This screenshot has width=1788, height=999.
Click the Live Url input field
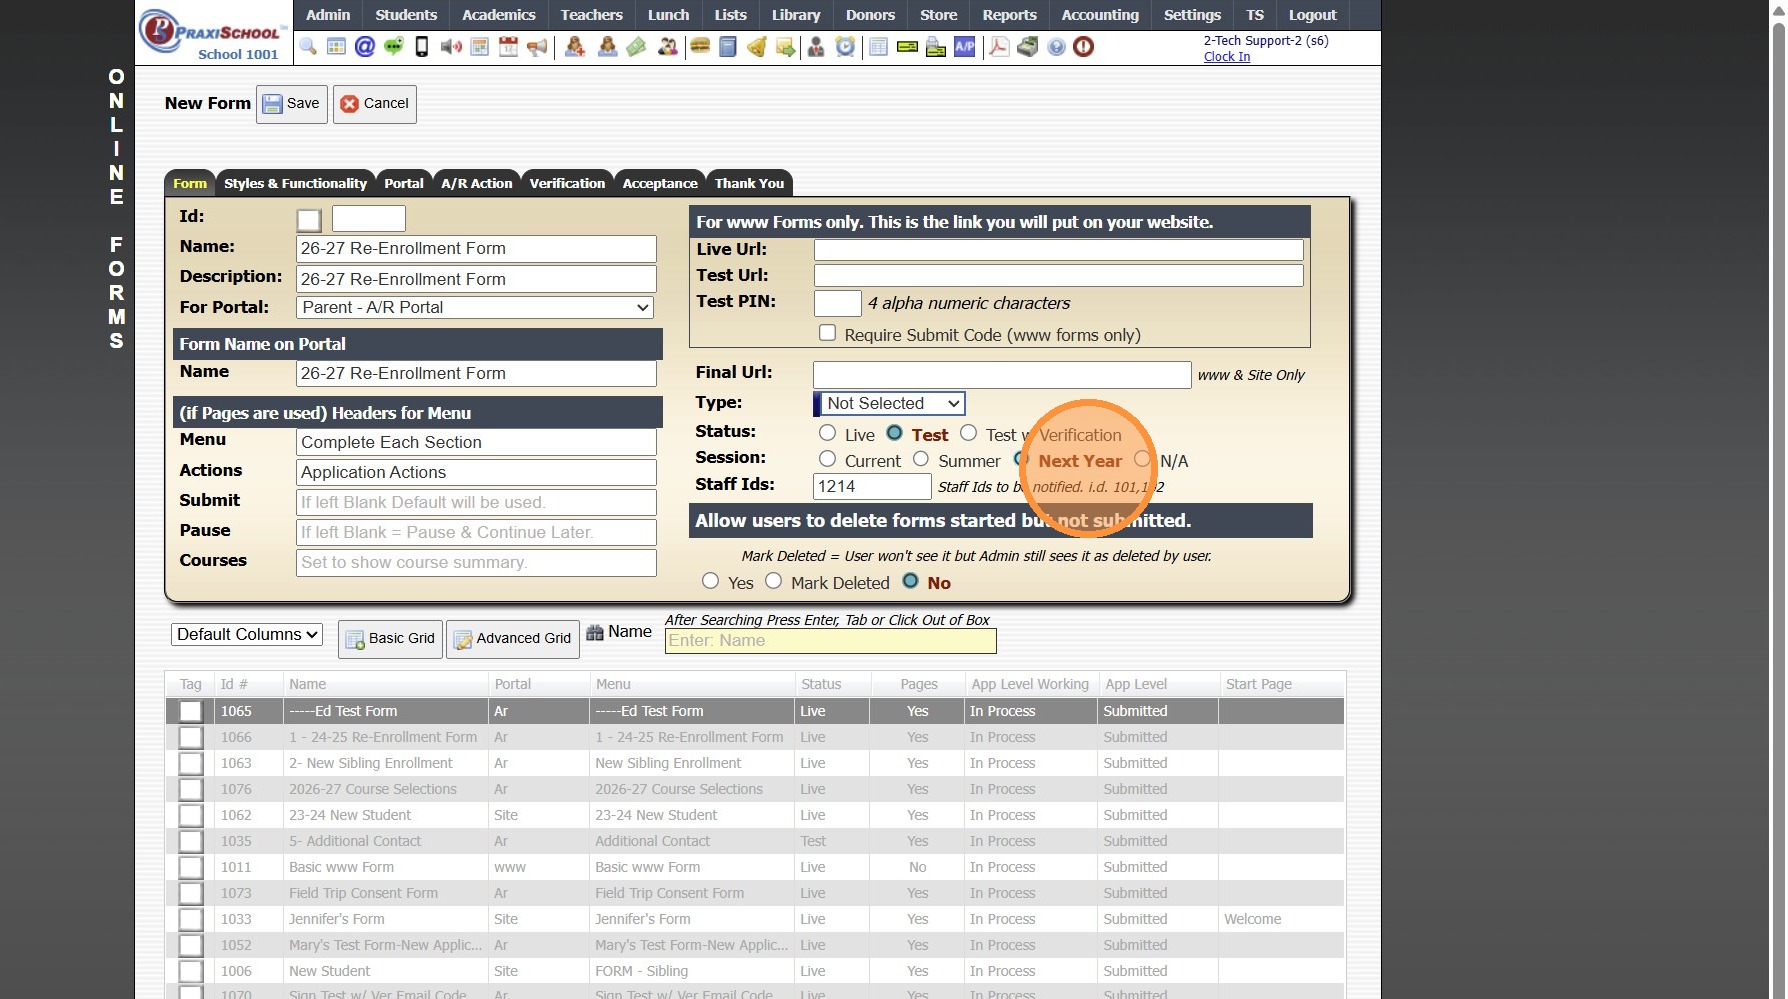click(1059, 250)
